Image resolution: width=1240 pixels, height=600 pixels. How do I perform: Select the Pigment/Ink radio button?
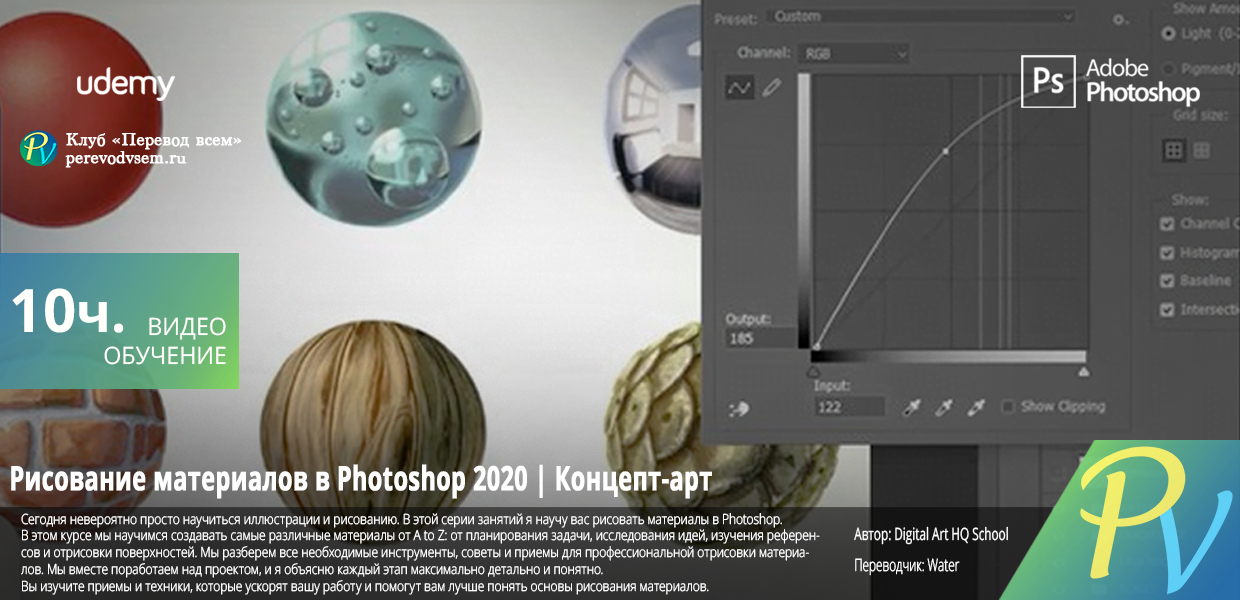[1168, 68]
